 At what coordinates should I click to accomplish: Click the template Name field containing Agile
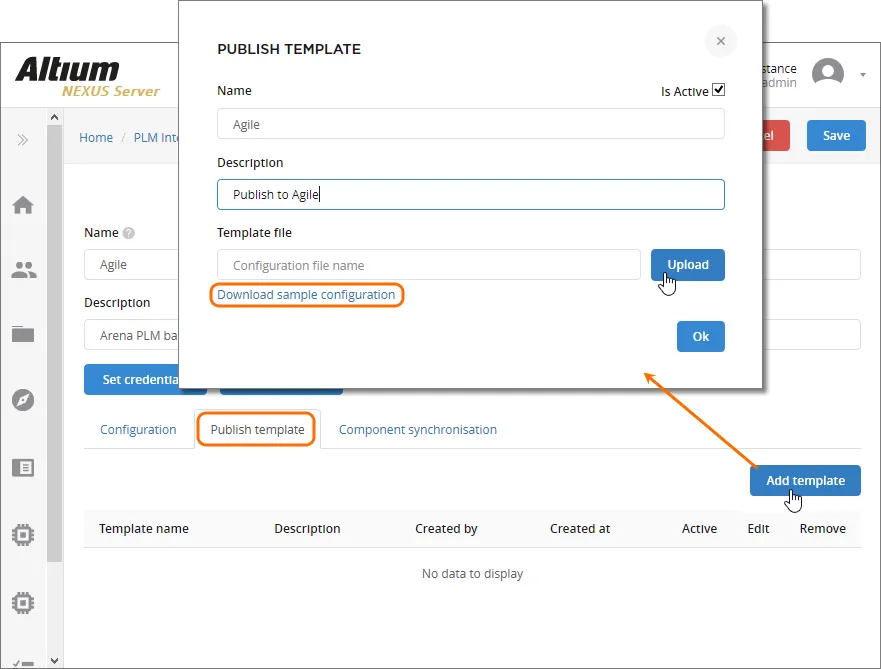click(470, 124)
